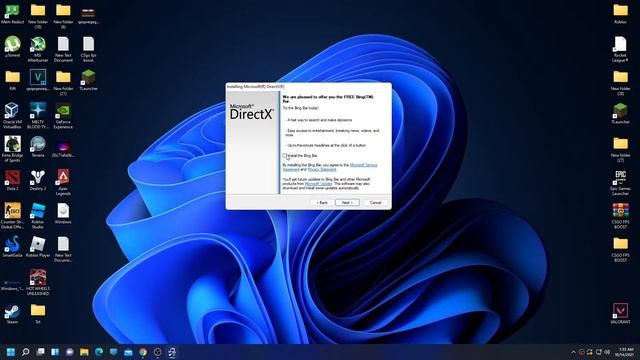Select the MELTY BLOOD desktop shortcut
This screenshot has width=640, height=360.
tap(38, 116)
